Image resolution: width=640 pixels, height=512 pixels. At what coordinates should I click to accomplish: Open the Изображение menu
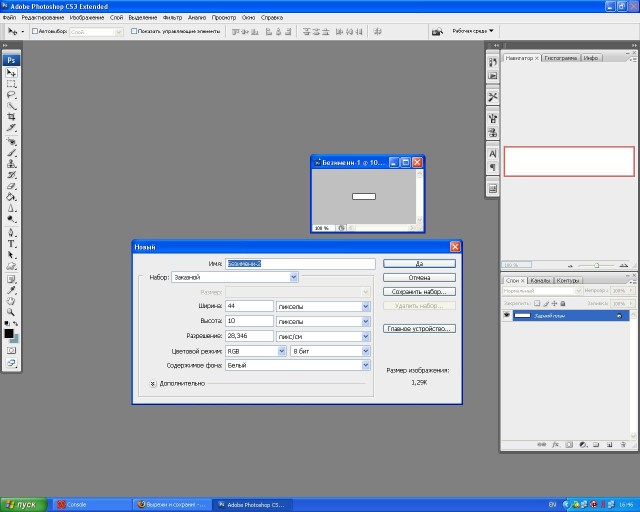click(x=87, y=18)
